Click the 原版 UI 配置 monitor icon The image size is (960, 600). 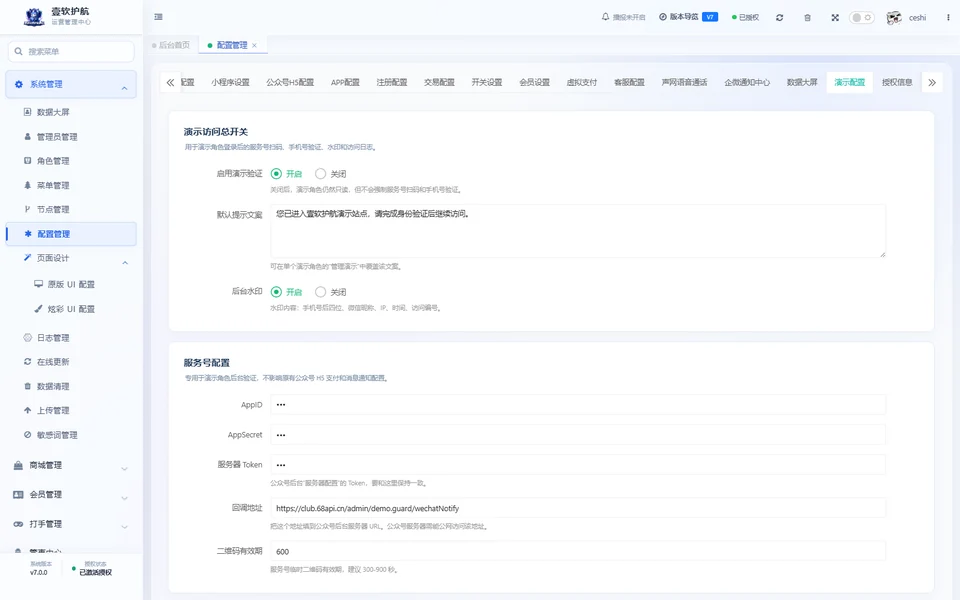[39, 284]
